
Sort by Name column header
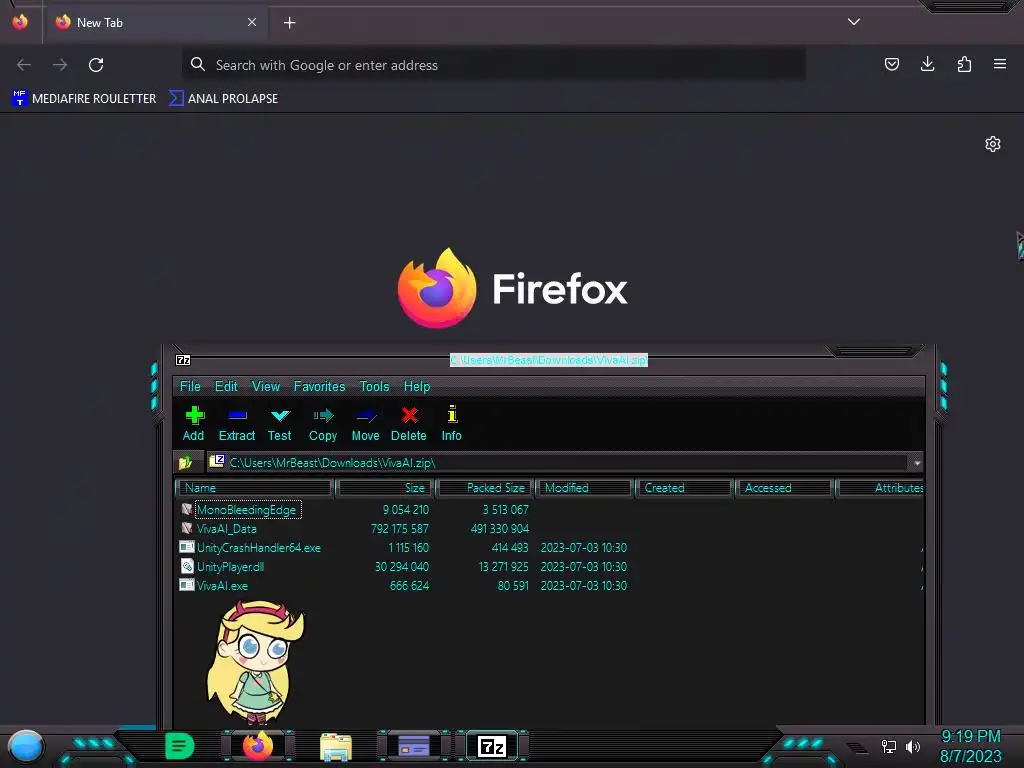255,488
